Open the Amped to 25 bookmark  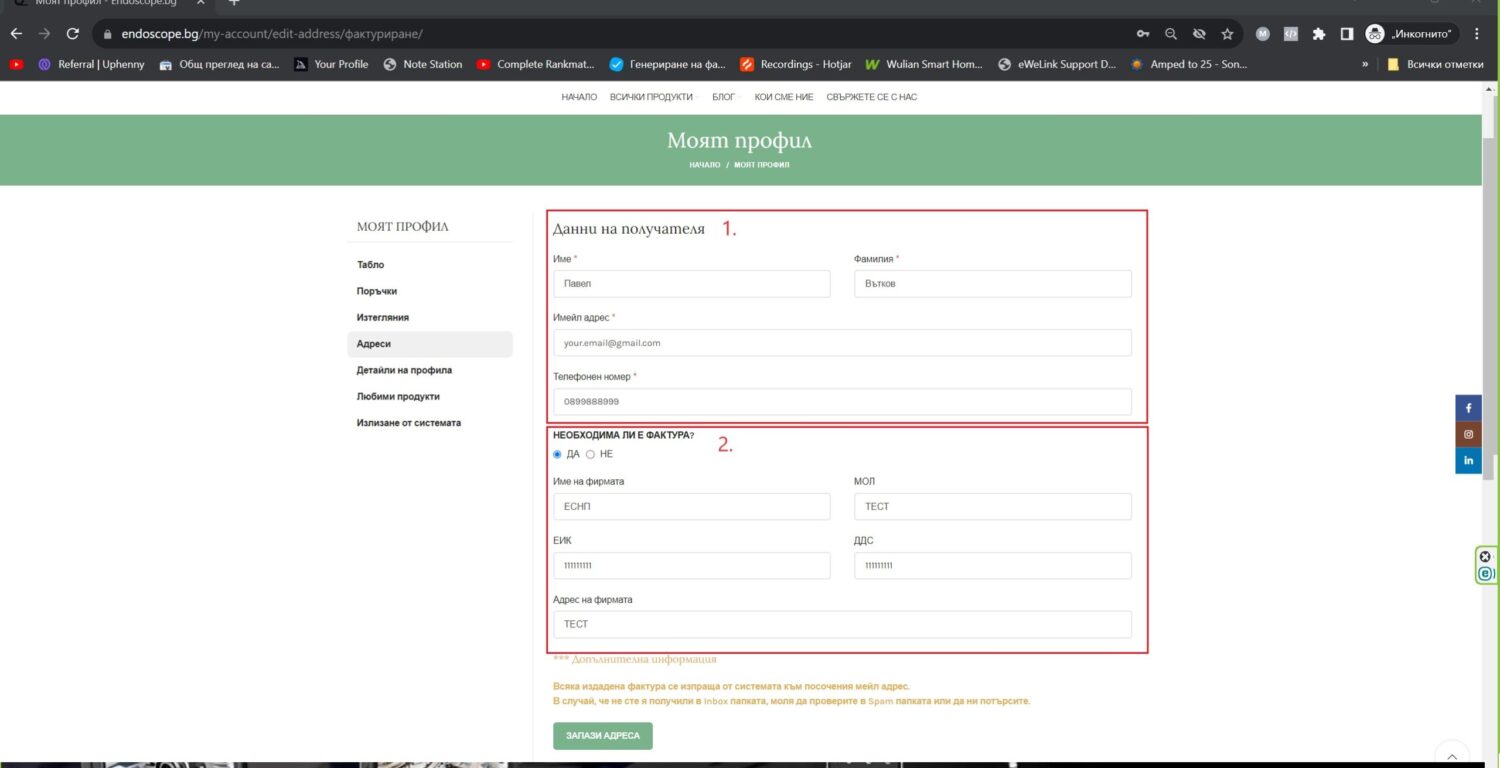pos(1189,64)
